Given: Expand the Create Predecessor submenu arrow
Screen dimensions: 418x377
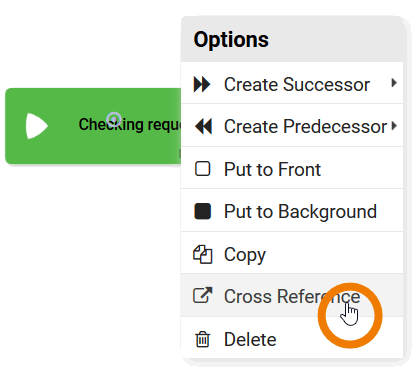Looking at the screenshot, I should [395, 126].
